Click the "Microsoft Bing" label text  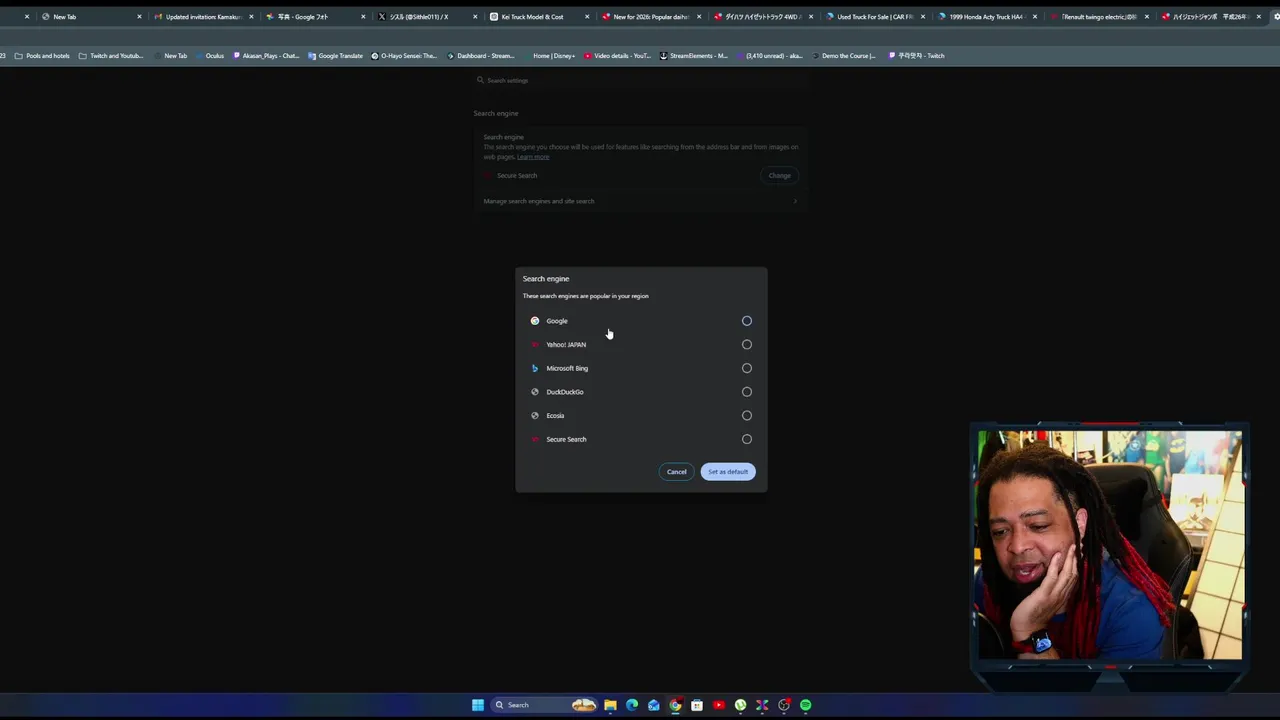click(567, 368)
